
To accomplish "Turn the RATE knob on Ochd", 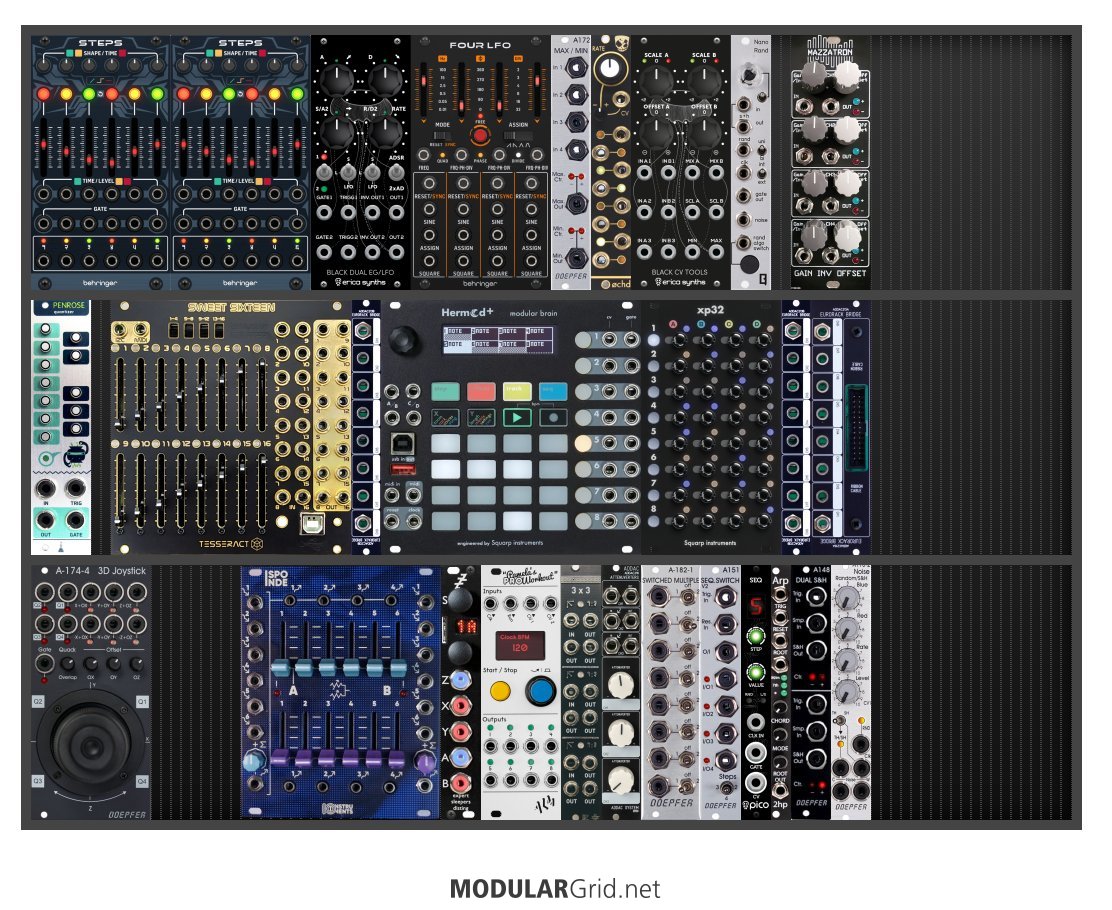I will (x=609, y=69).
